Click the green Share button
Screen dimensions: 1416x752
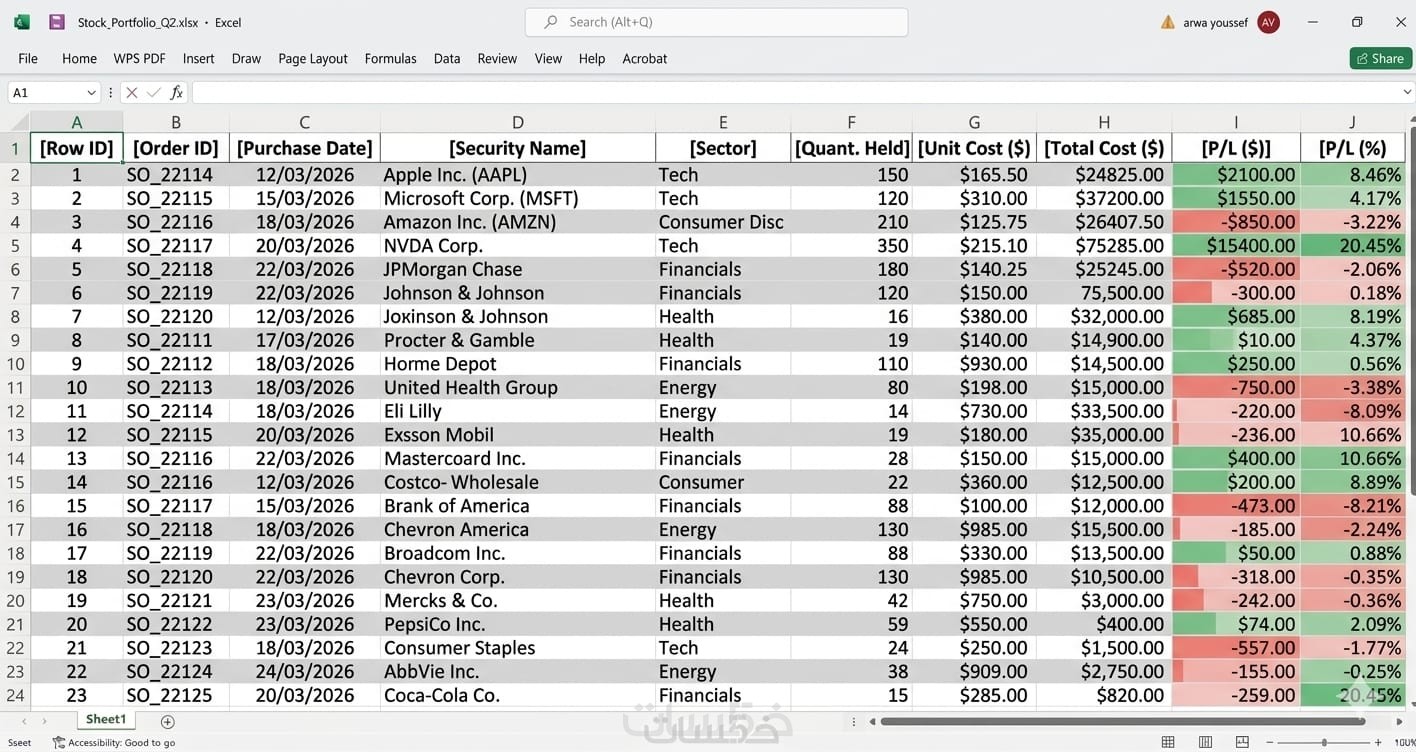[1380, 58]
